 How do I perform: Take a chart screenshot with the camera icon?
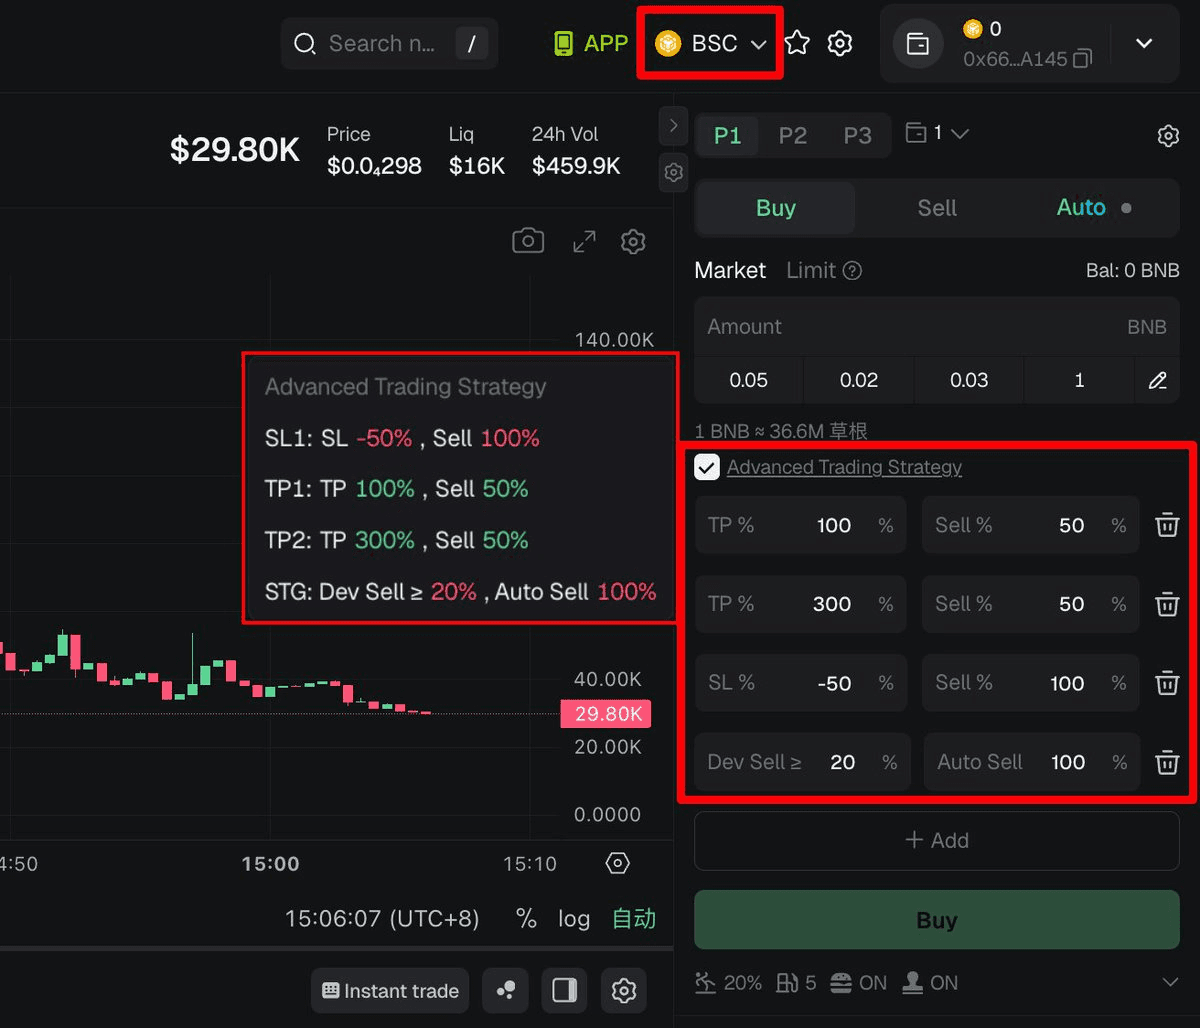[x=528, y=240]
